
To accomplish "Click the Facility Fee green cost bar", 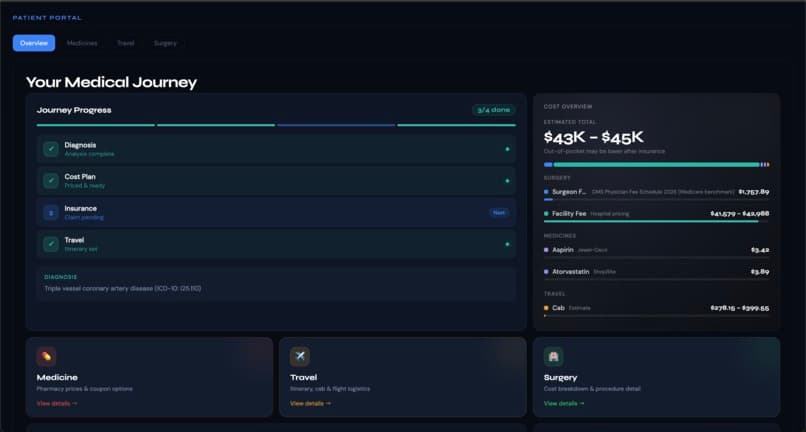I will (x=651, y=221).
